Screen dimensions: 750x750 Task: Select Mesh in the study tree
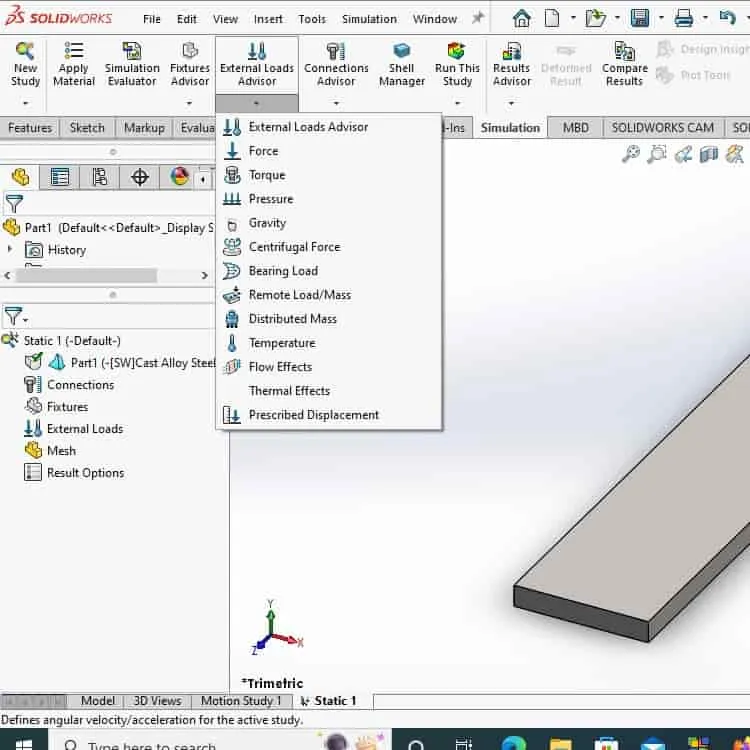(61, 451)
